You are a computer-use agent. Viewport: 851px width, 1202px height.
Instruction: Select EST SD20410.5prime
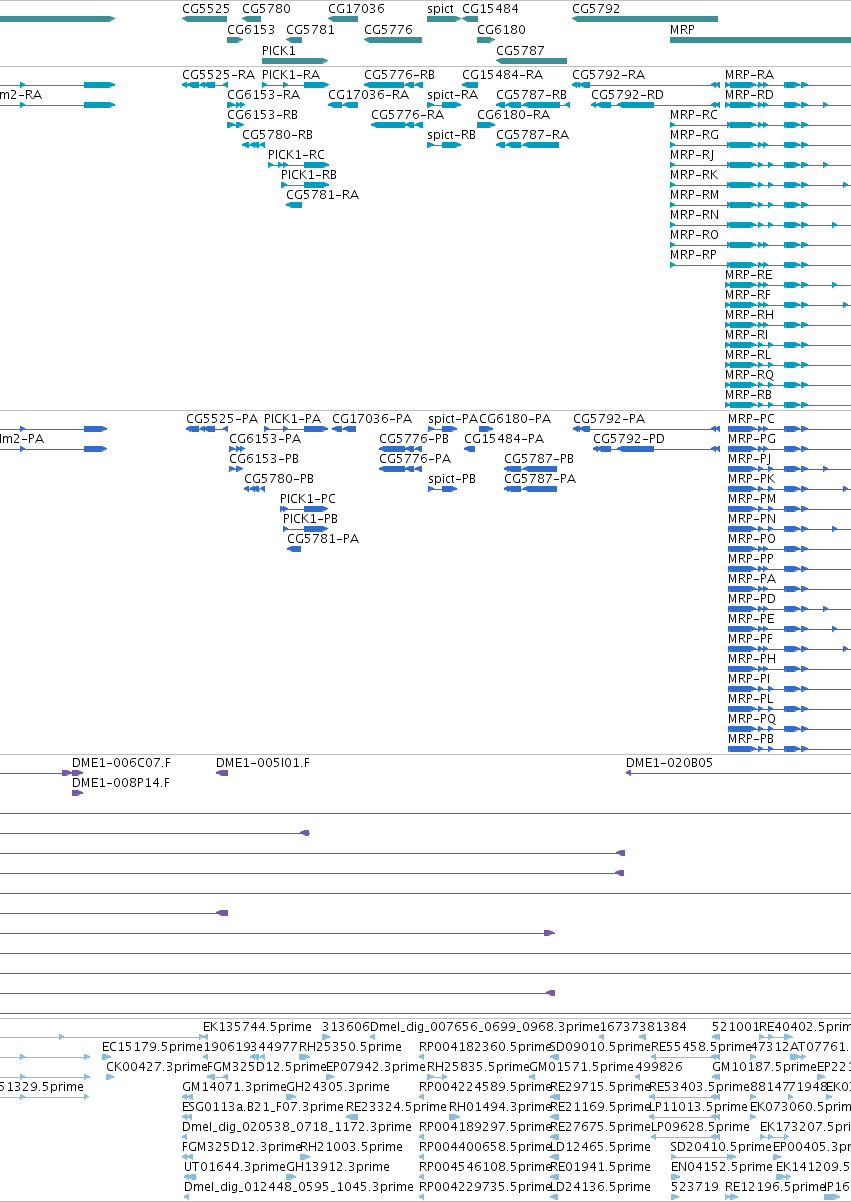click(721, 1147)
